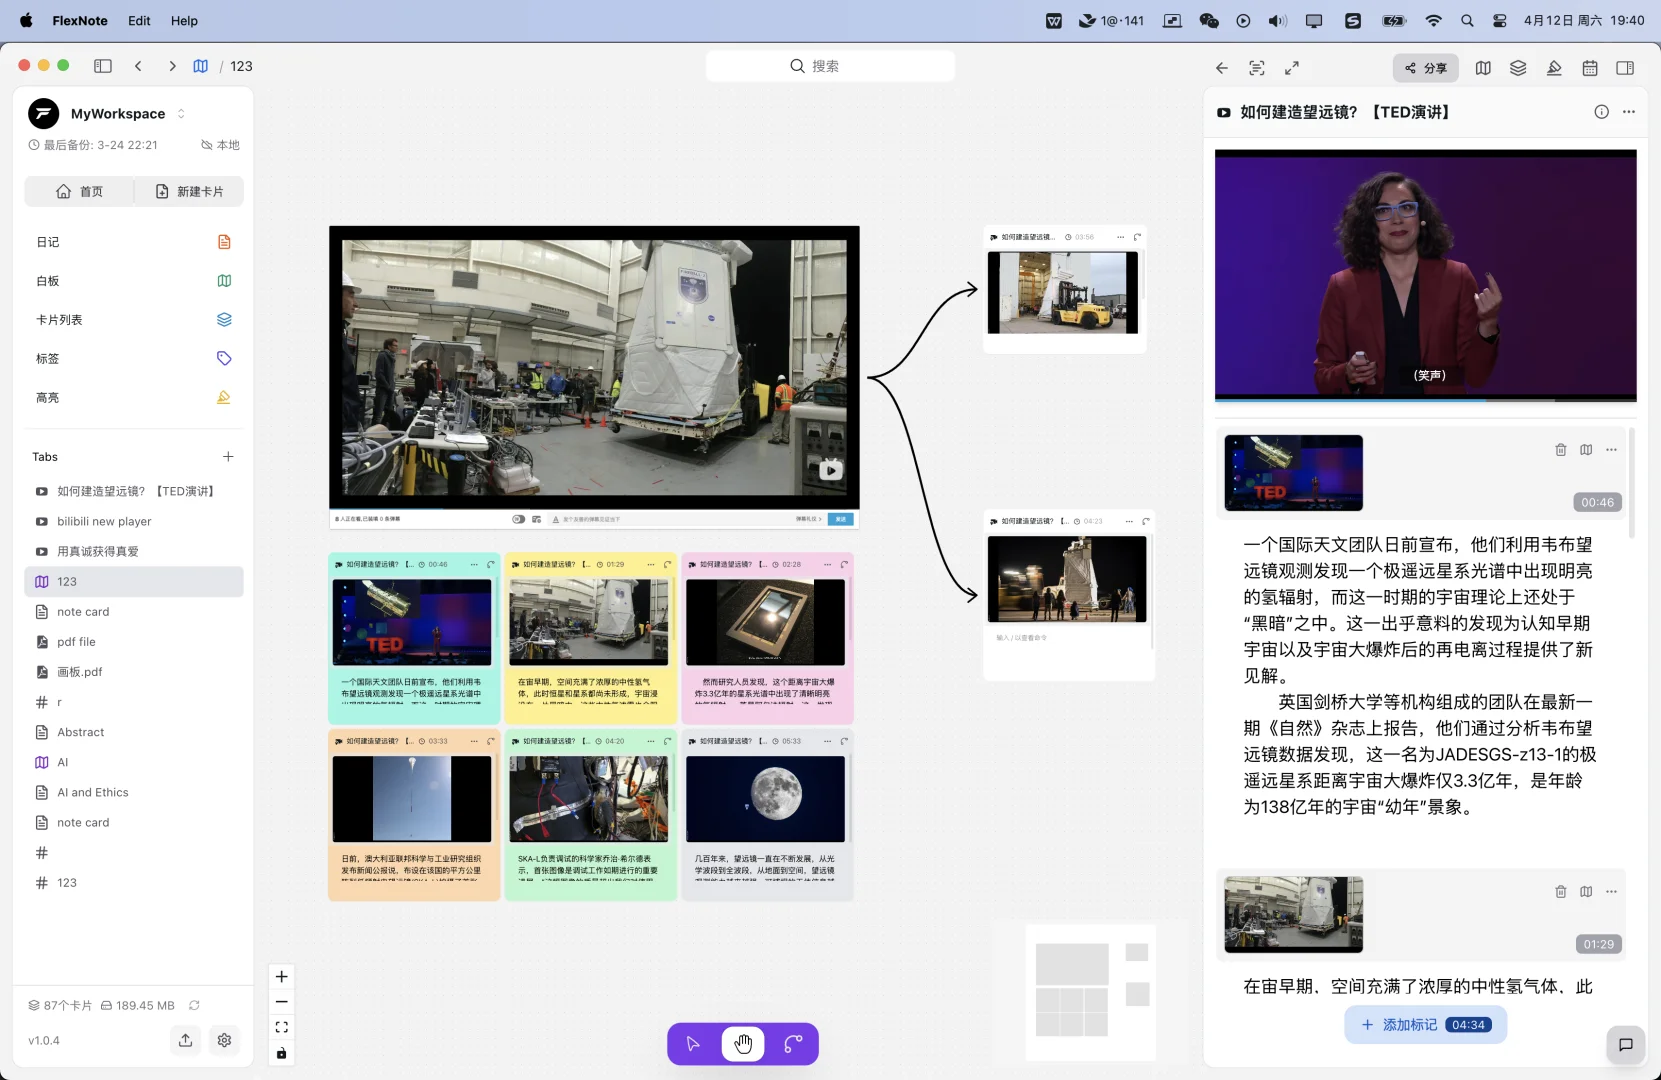1661x1080 pixels.
Task: Click the jump arrow on the 03:33 canvas card
Action: tap(490, 741)
